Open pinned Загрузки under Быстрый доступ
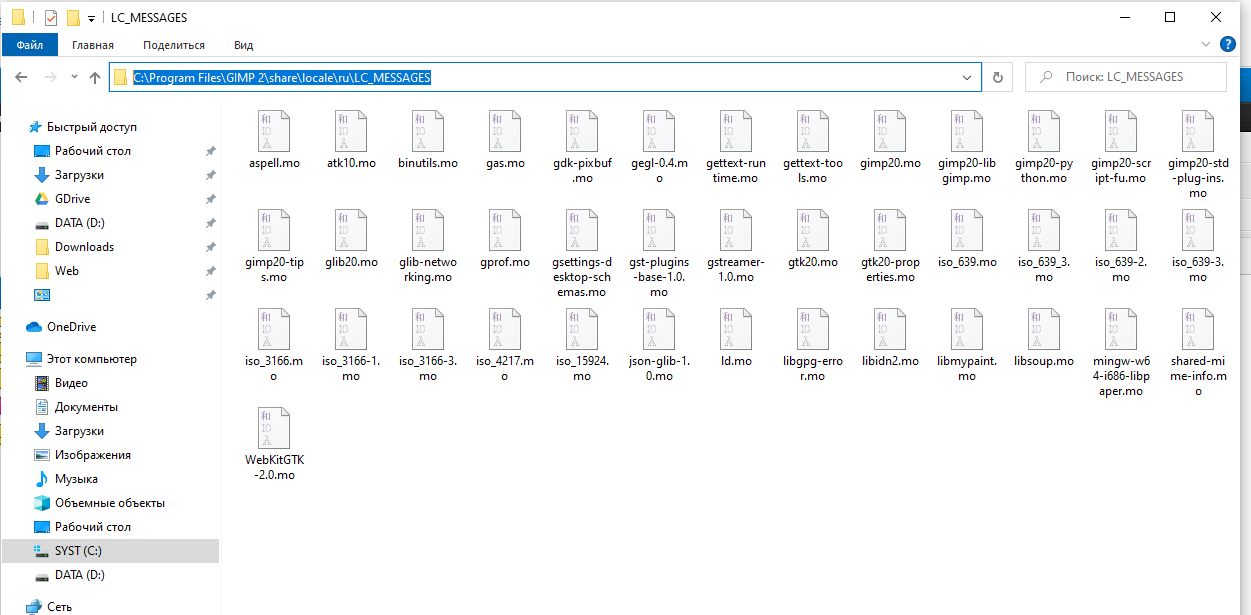Image resolution: width=1251 pixels, height=615 pixels. [x=79, y=175]
